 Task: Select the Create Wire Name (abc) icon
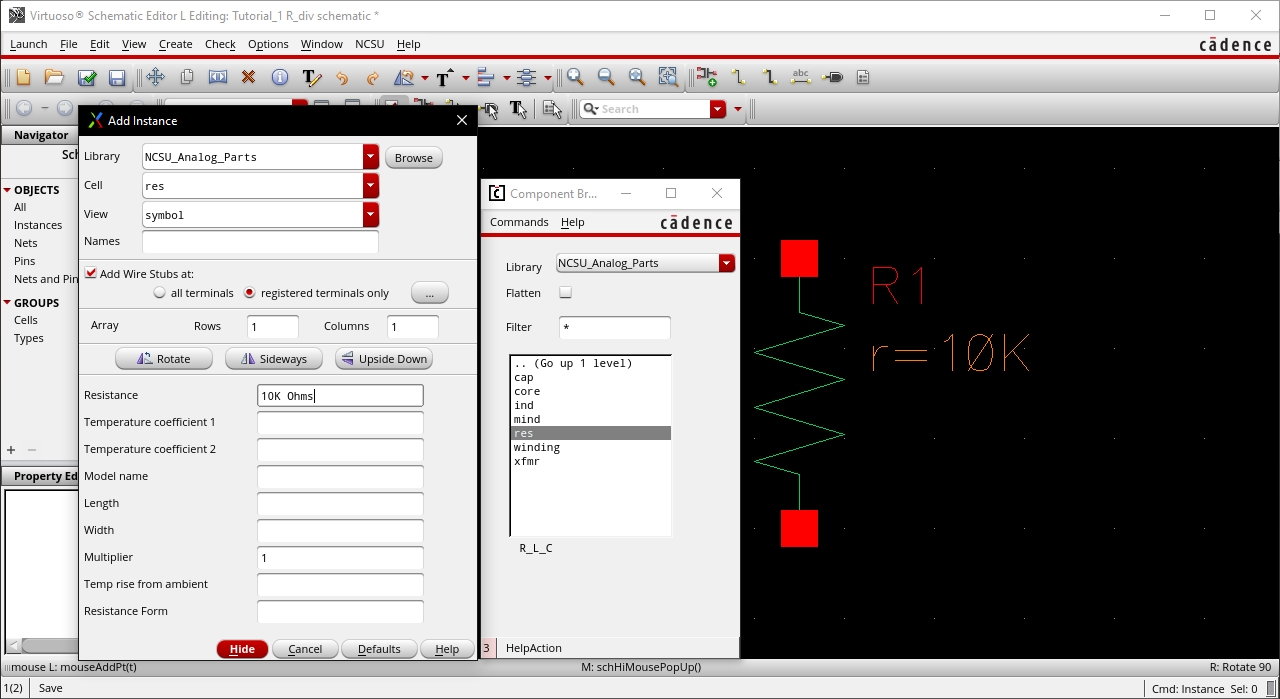(800, 77)
